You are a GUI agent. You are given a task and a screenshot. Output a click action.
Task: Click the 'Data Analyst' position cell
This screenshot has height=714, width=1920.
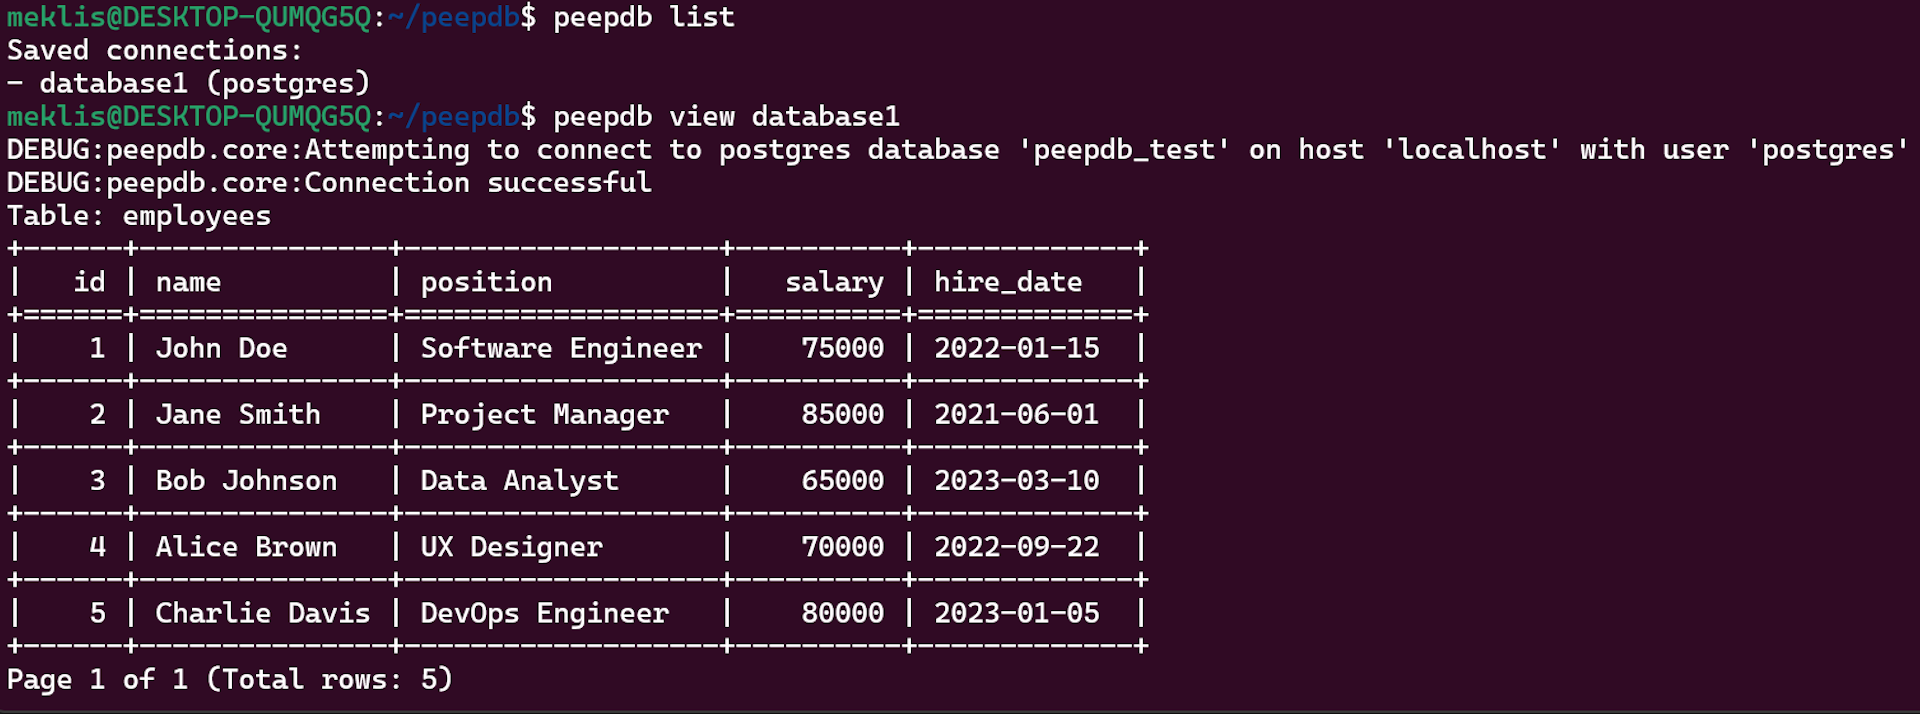(x=519, y=480)
